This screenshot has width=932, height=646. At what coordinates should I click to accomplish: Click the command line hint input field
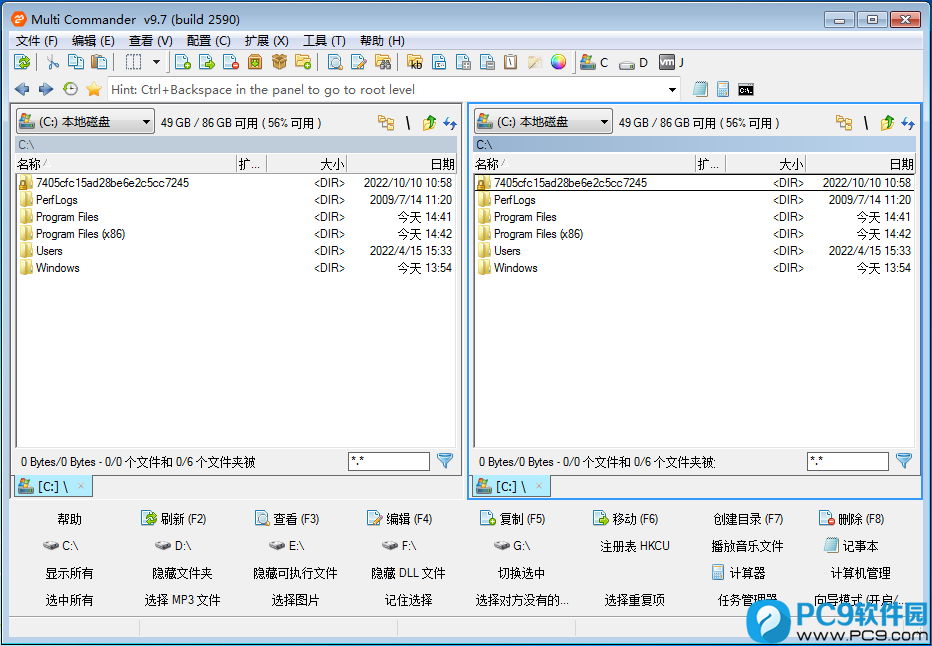tap(386, 90)
